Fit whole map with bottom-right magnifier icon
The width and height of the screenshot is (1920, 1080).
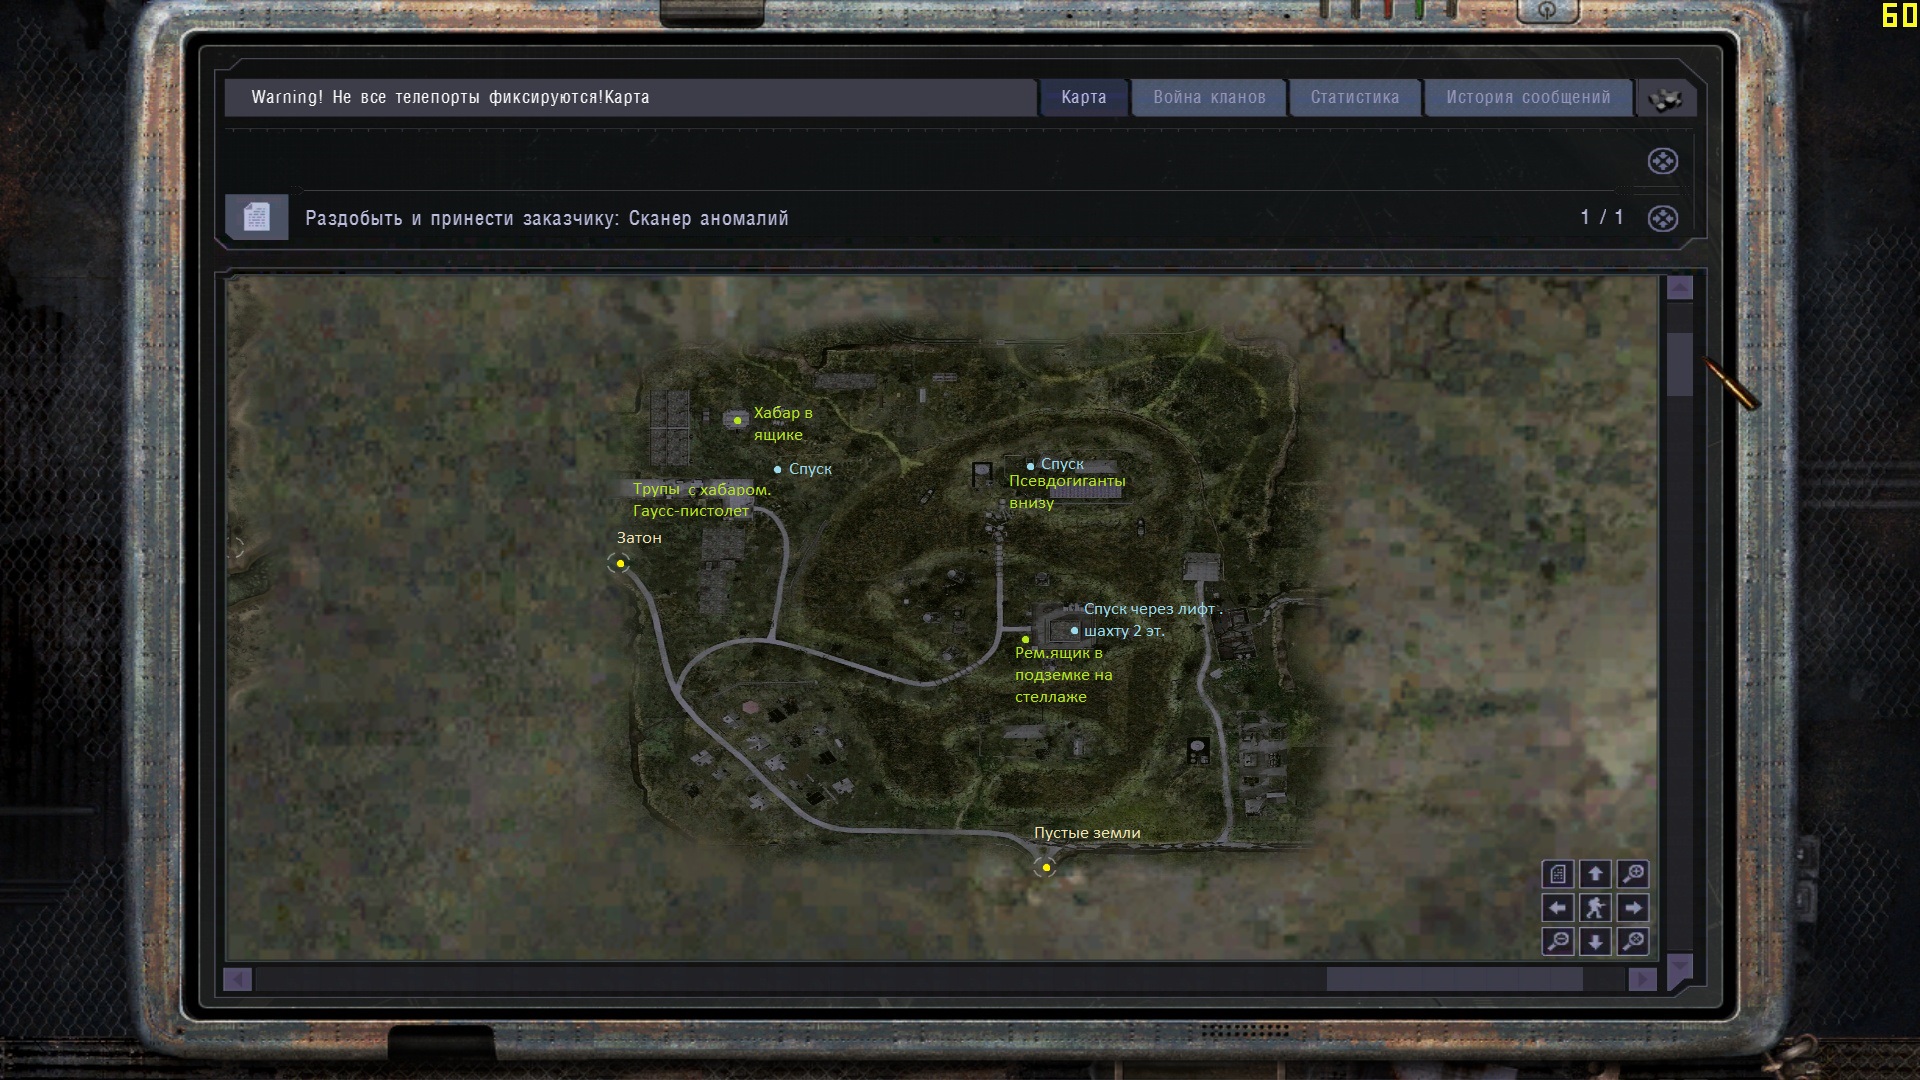coord(1633,941)
